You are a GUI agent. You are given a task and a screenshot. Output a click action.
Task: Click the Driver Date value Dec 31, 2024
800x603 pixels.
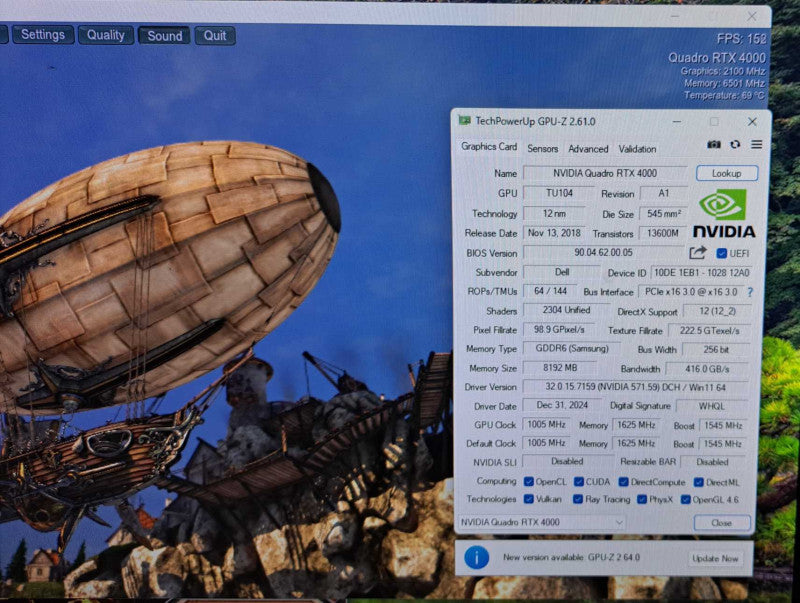(x=562, y=406)
